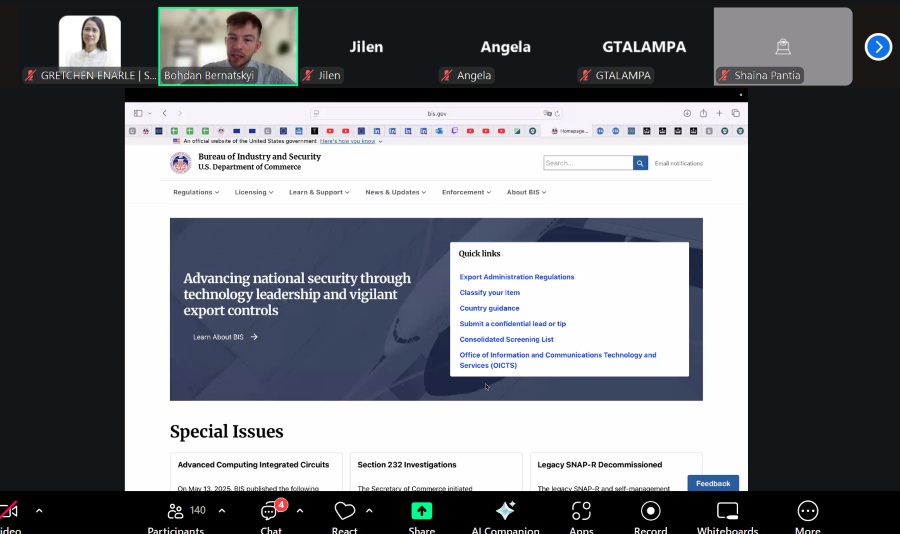Show tab overview icon
The height and width of the screenshot is (534, 900).
click(x=736, y=113)
